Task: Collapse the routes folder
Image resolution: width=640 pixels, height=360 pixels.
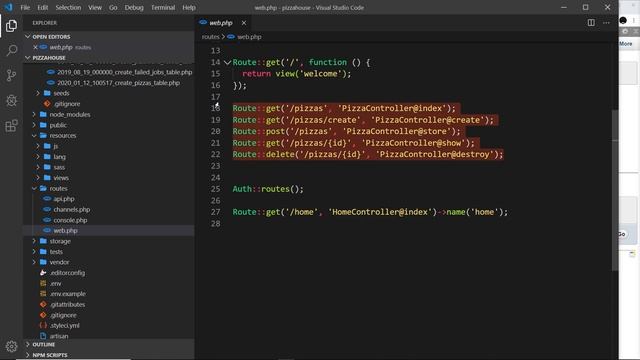Action: tap(58, 189)
